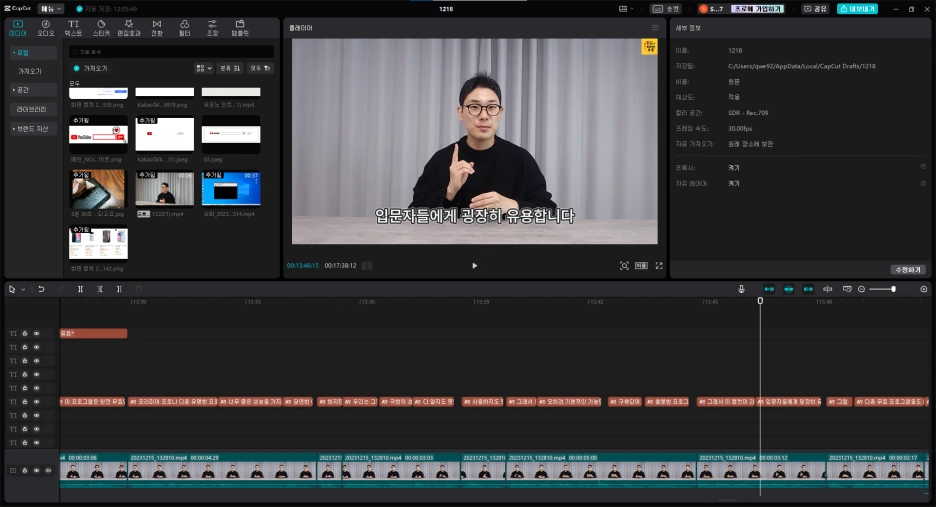This screenshot has height=507, width=936.
Task: Adjust the timeline zoom slider
Action: pos(893,289)
